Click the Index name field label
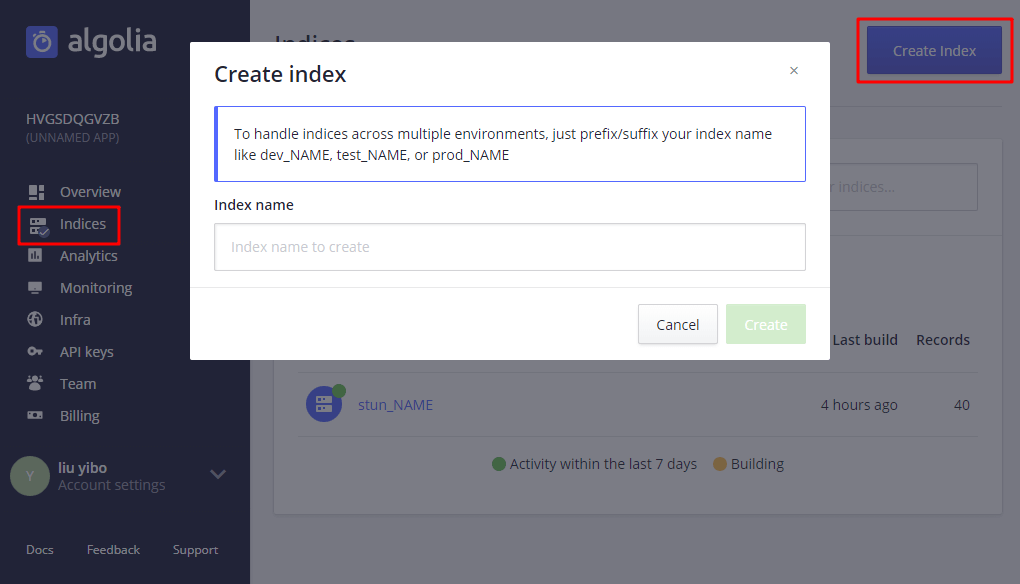The width and height of the screenshot is (1020, 584). pos(254,205)
